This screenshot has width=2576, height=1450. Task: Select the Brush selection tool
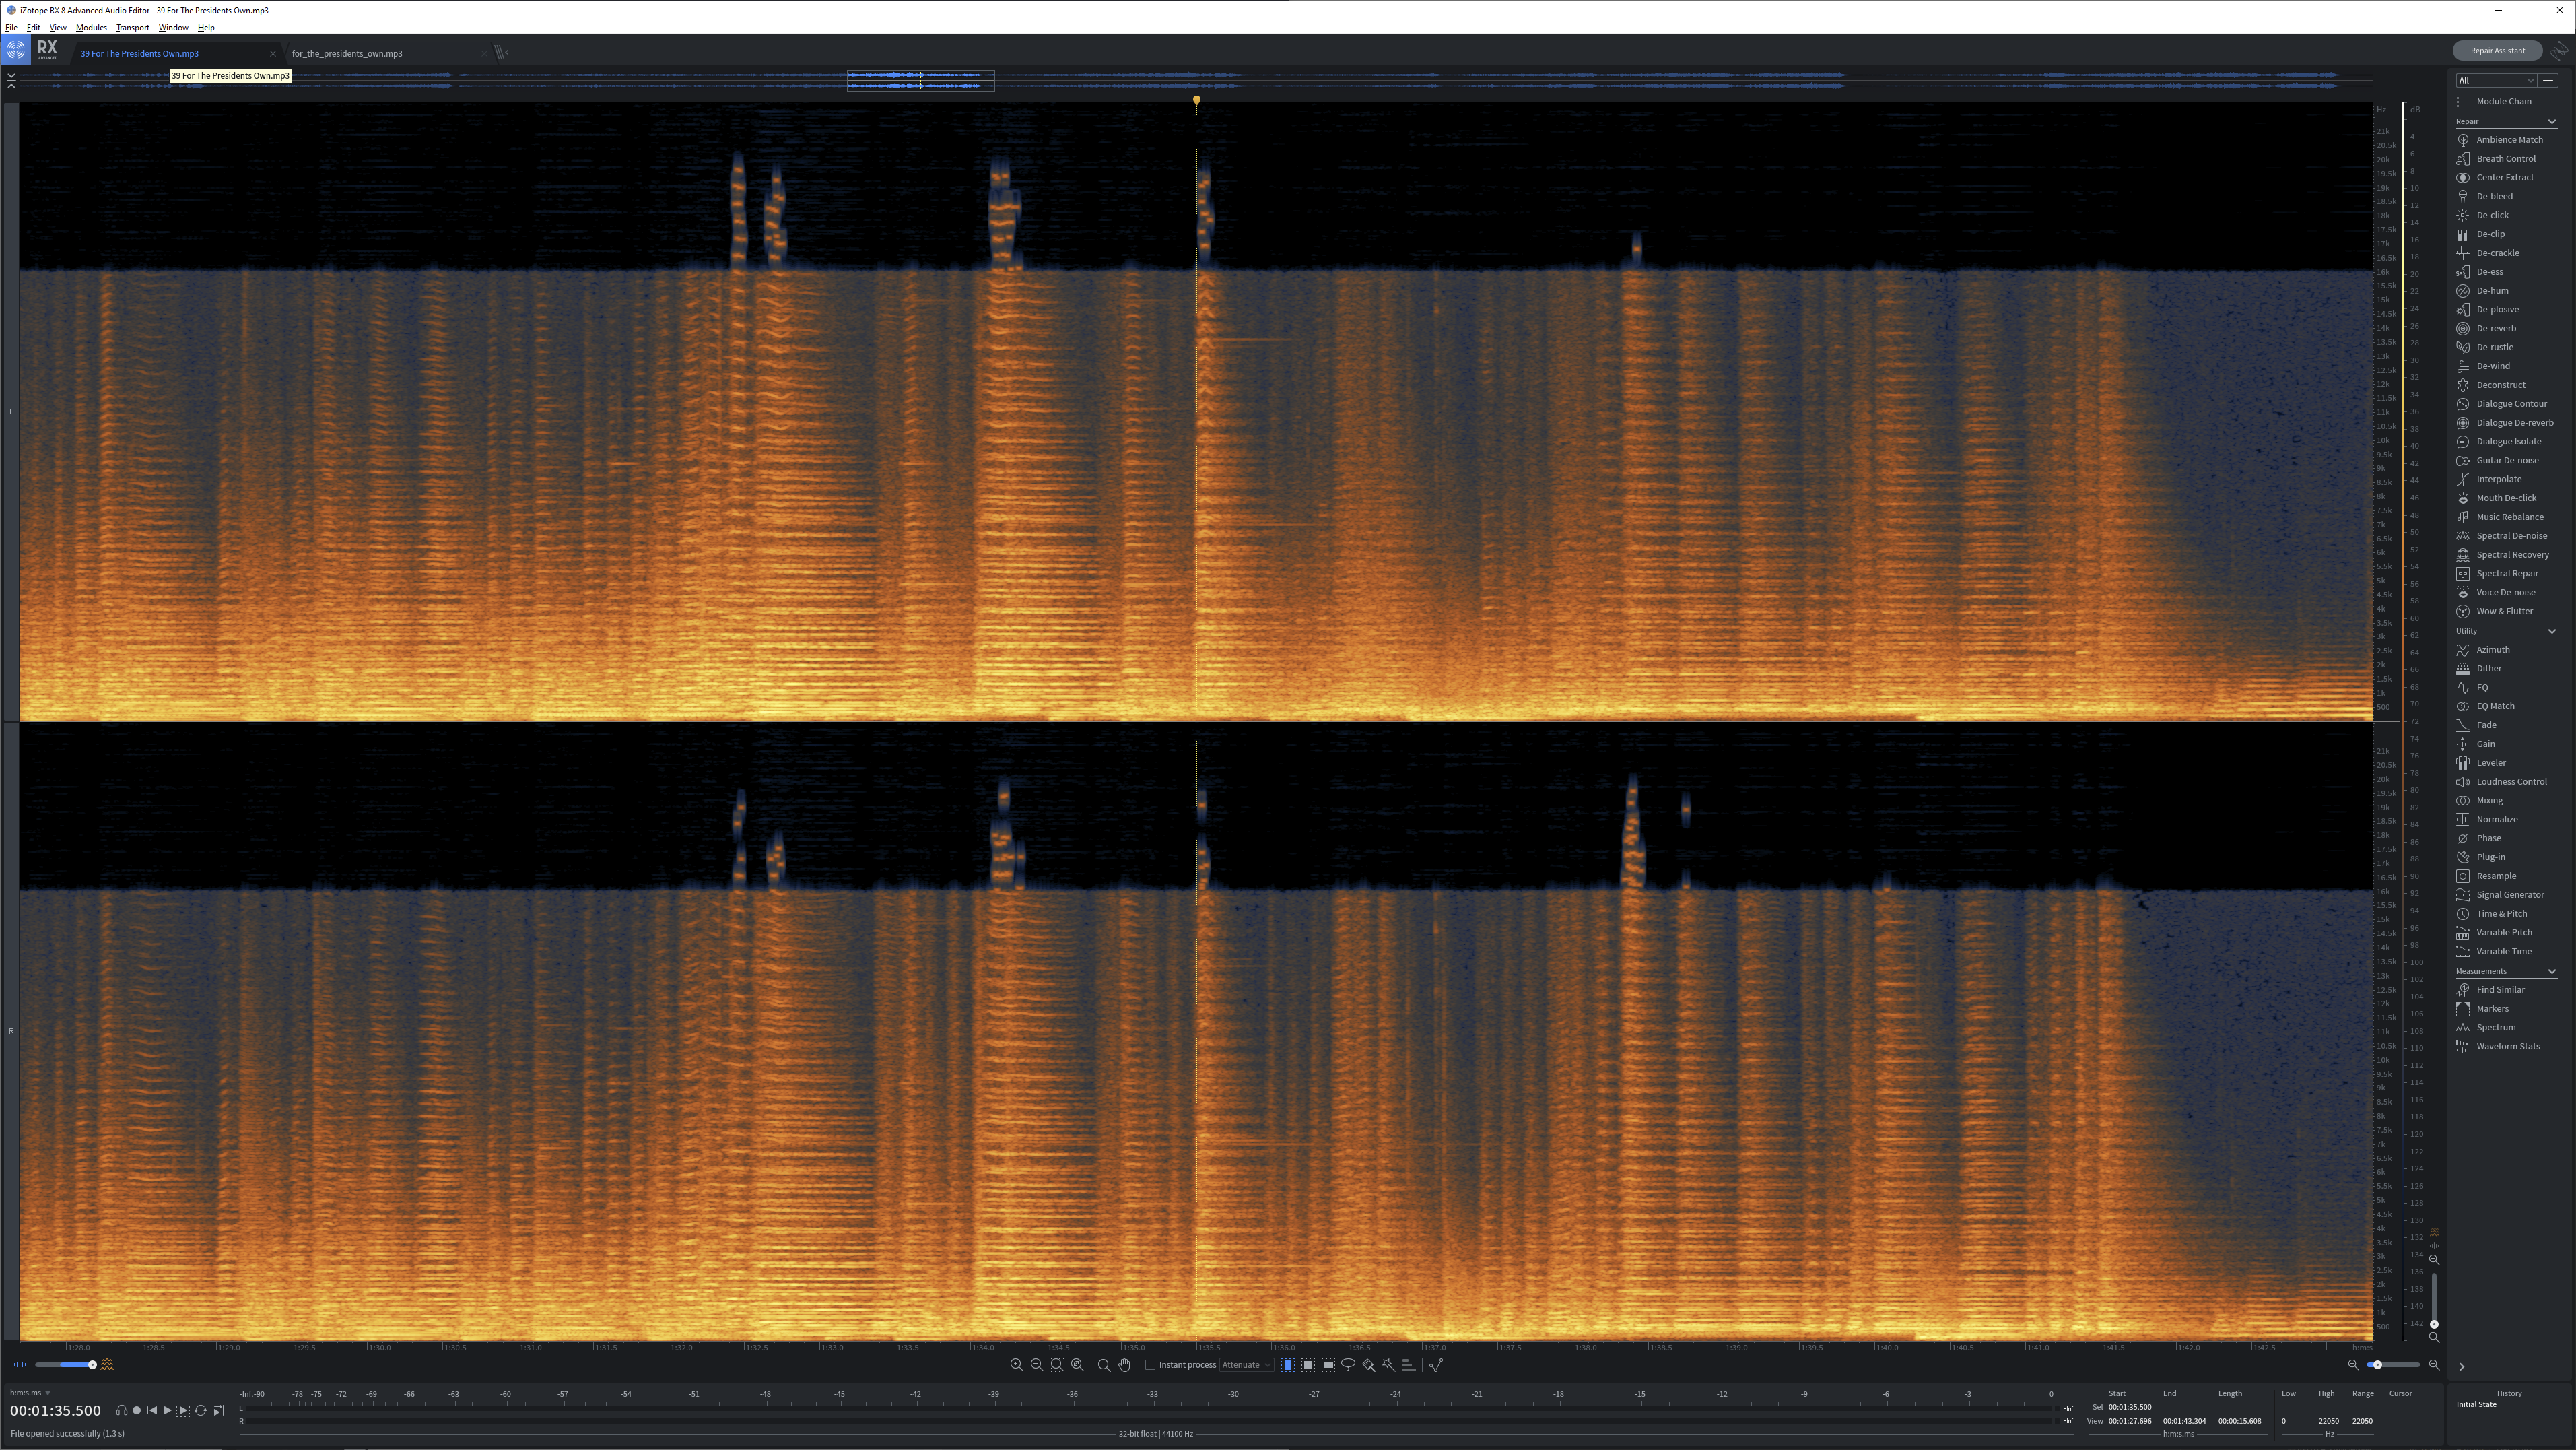click(x=1369, y=1365)
